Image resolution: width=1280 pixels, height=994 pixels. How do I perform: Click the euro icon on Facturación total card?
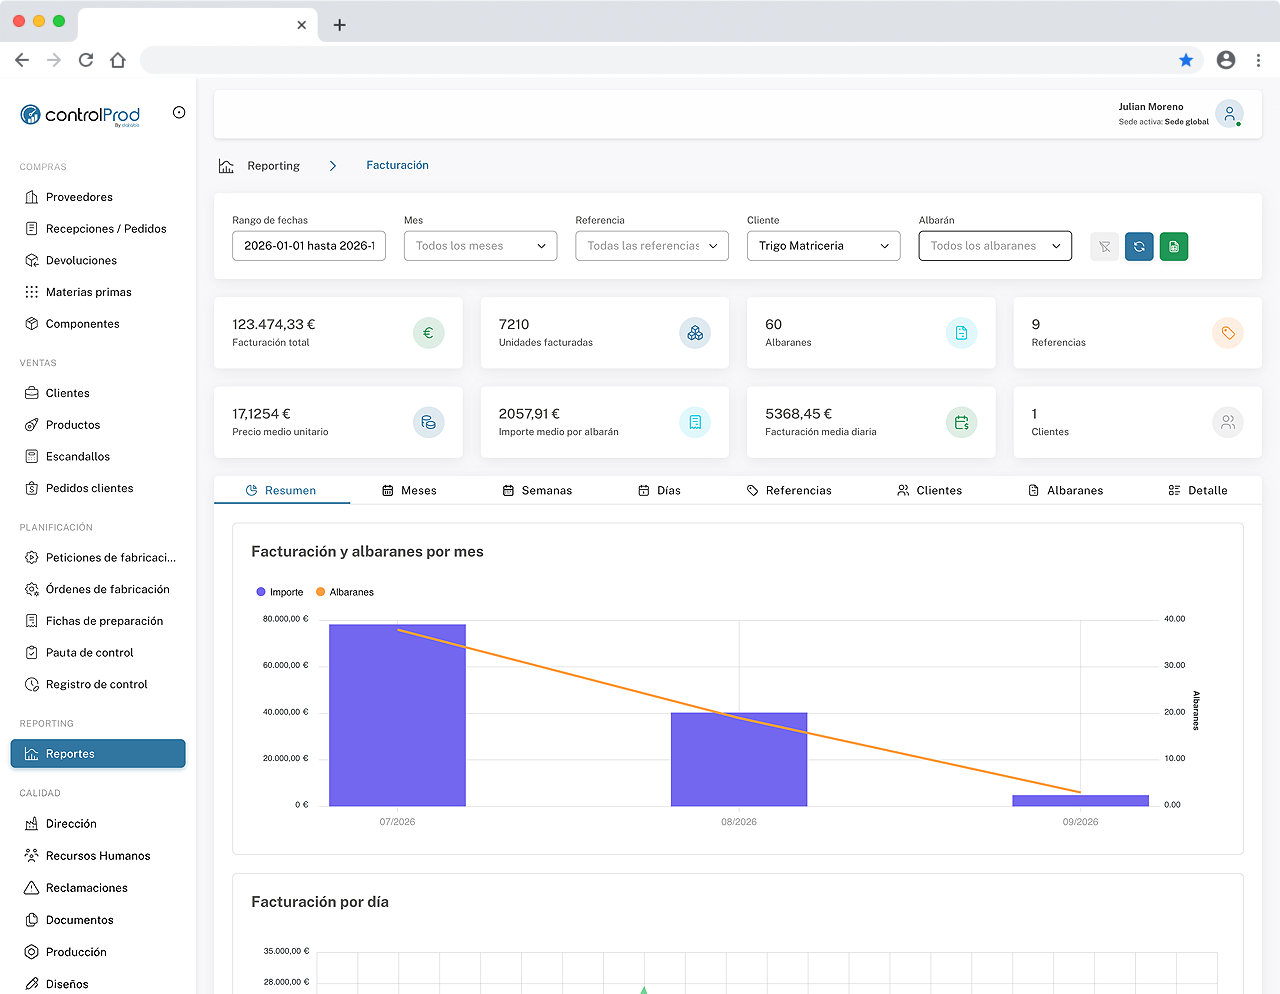(x=428, y=333)
